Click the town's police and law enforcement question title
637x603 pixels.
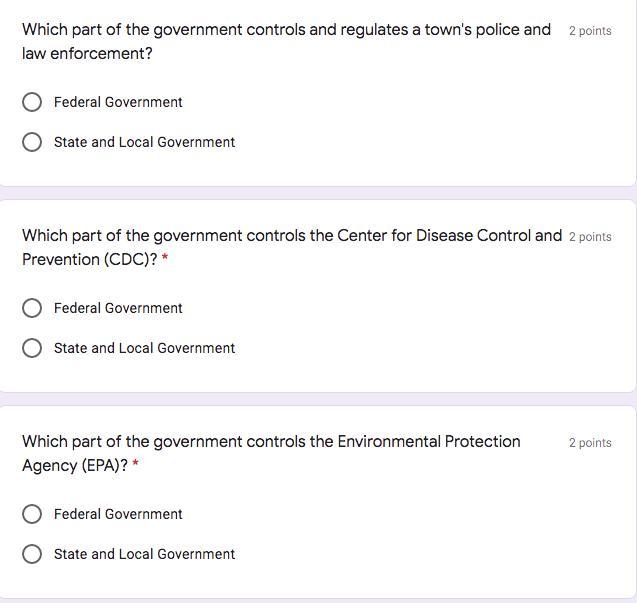pyautogui.click(x=286, y=41)
